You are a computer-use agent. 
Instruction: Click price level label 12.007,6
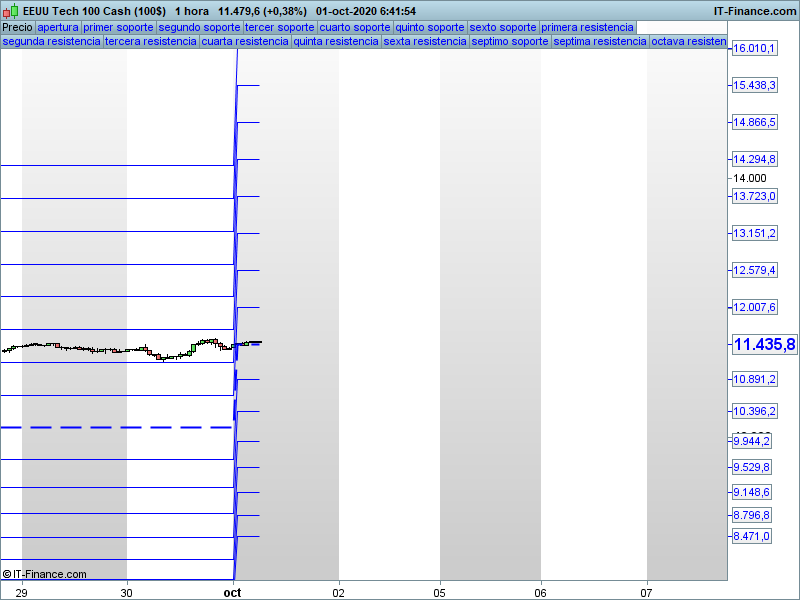pos(755,307)
